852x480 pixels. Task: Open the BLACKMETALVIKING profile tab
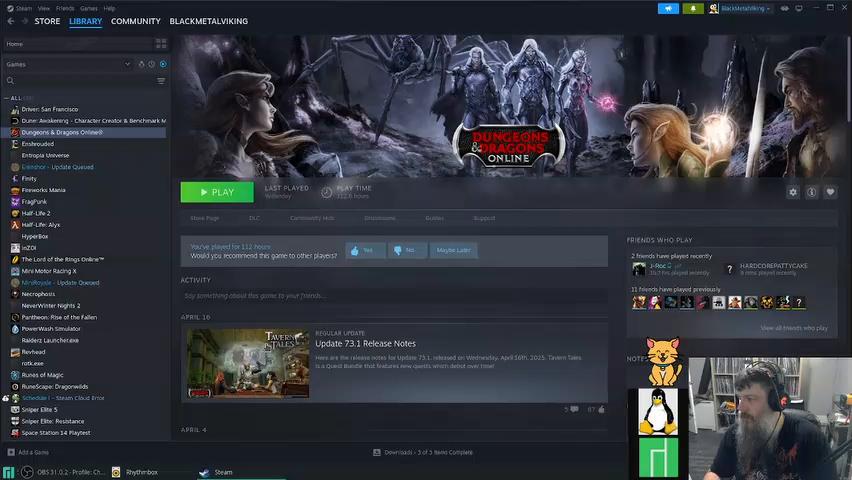point(209,21)
